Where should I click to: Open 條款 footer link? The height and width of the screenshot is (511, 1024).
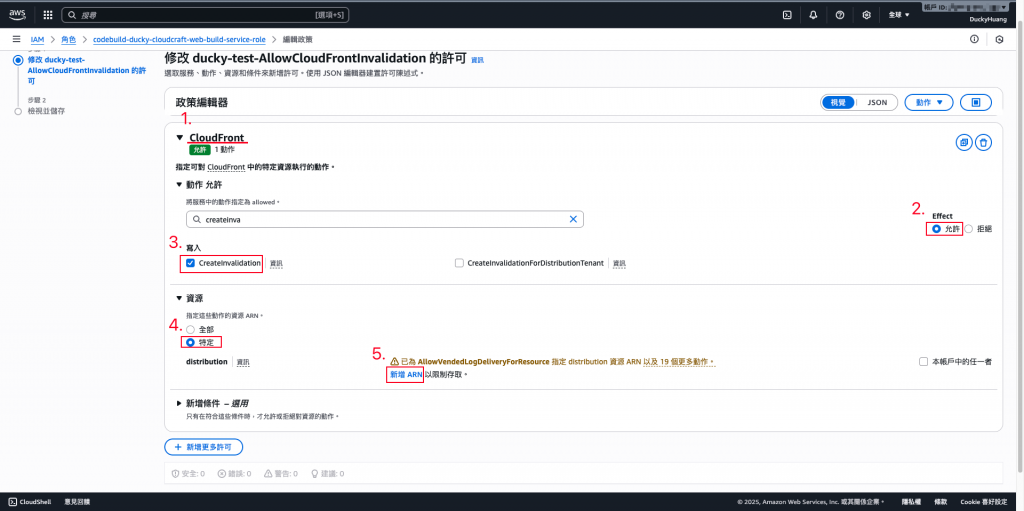tap(938, 502)
